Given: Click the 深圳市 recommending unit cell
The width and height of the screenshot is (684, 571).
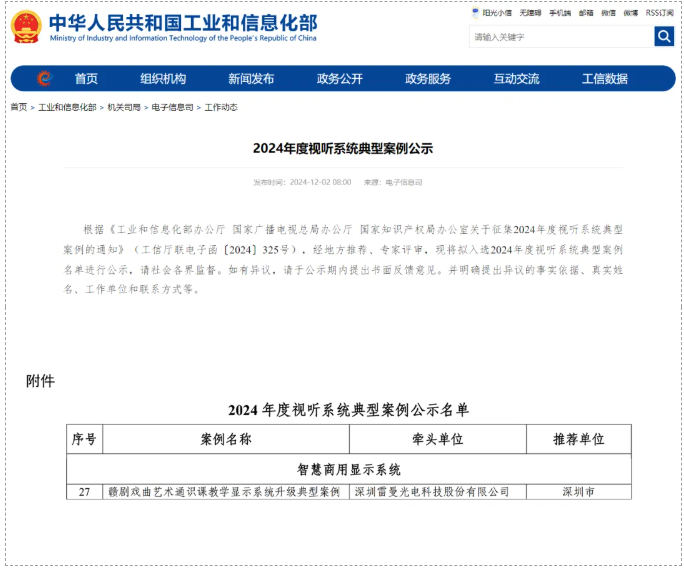Looking at the screenshot, I should [x=579, y=492].
